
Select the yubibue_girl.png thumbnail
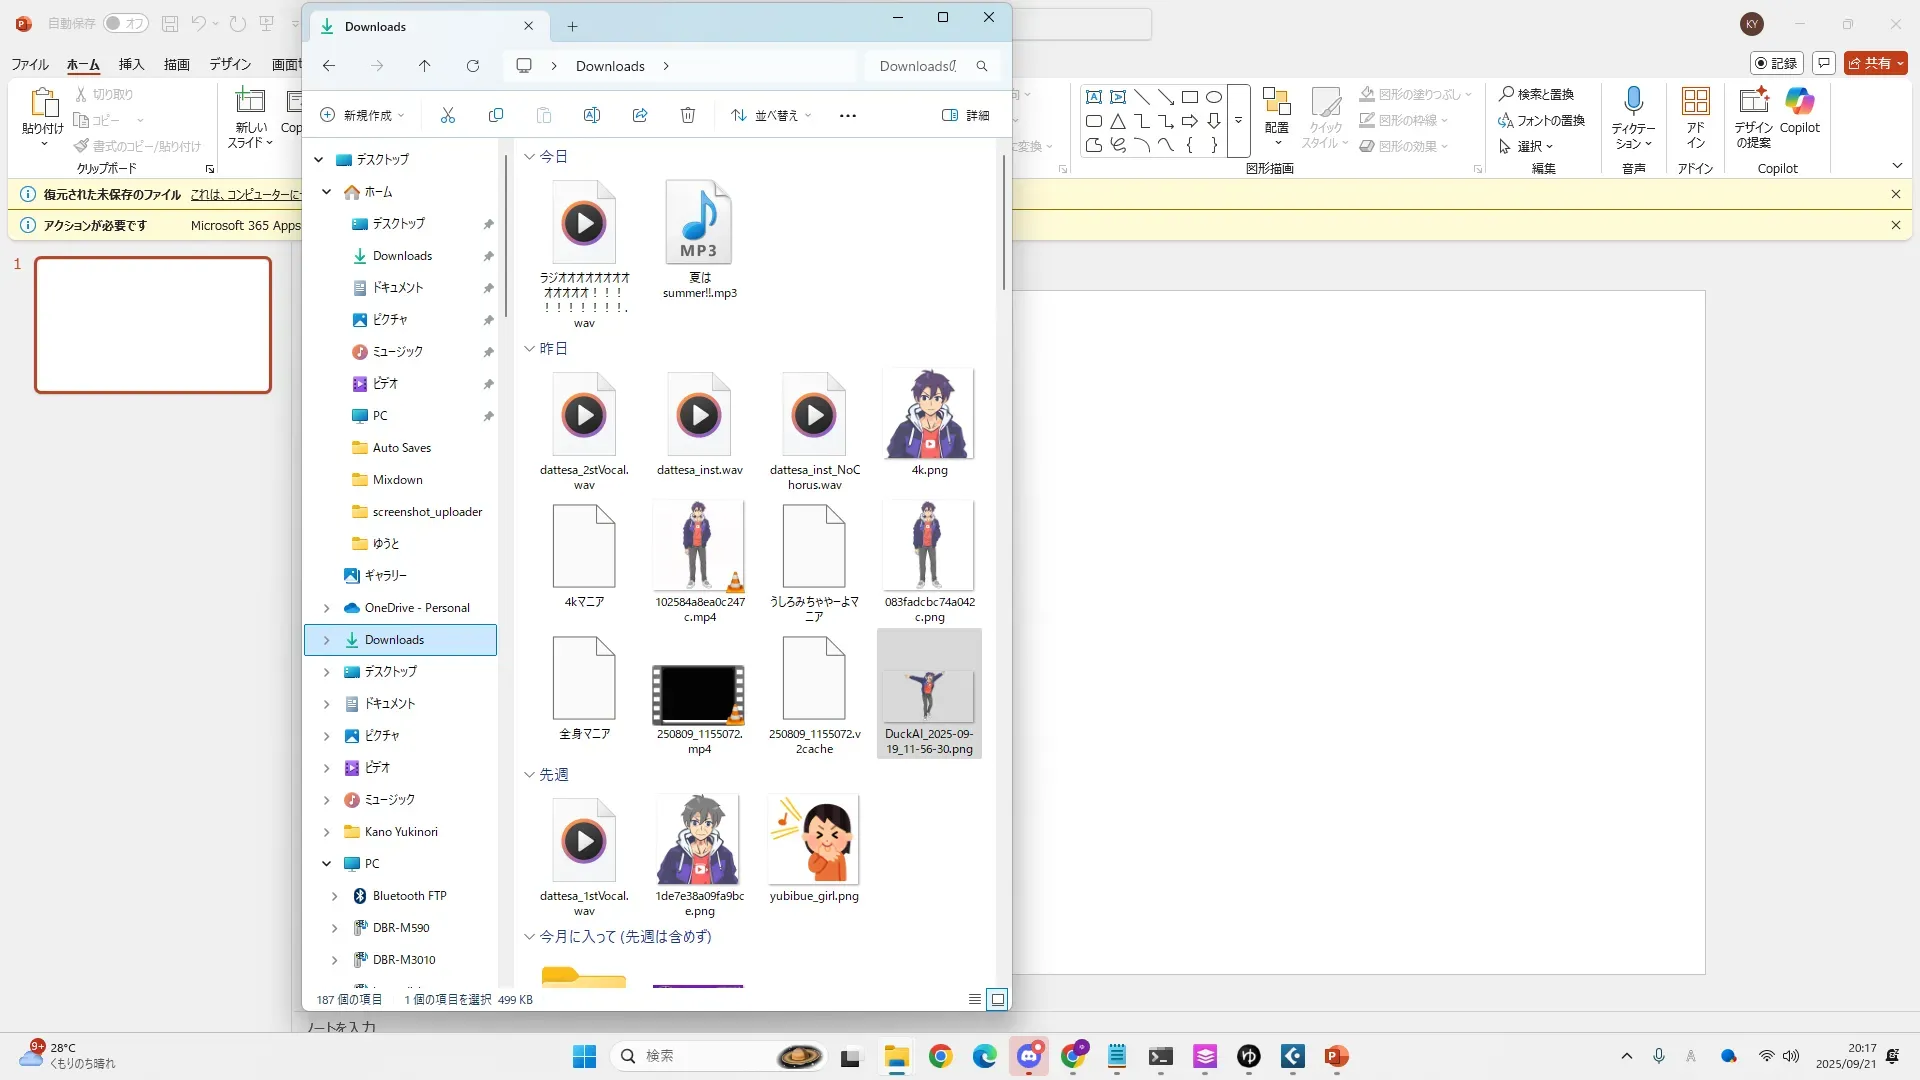813,840
